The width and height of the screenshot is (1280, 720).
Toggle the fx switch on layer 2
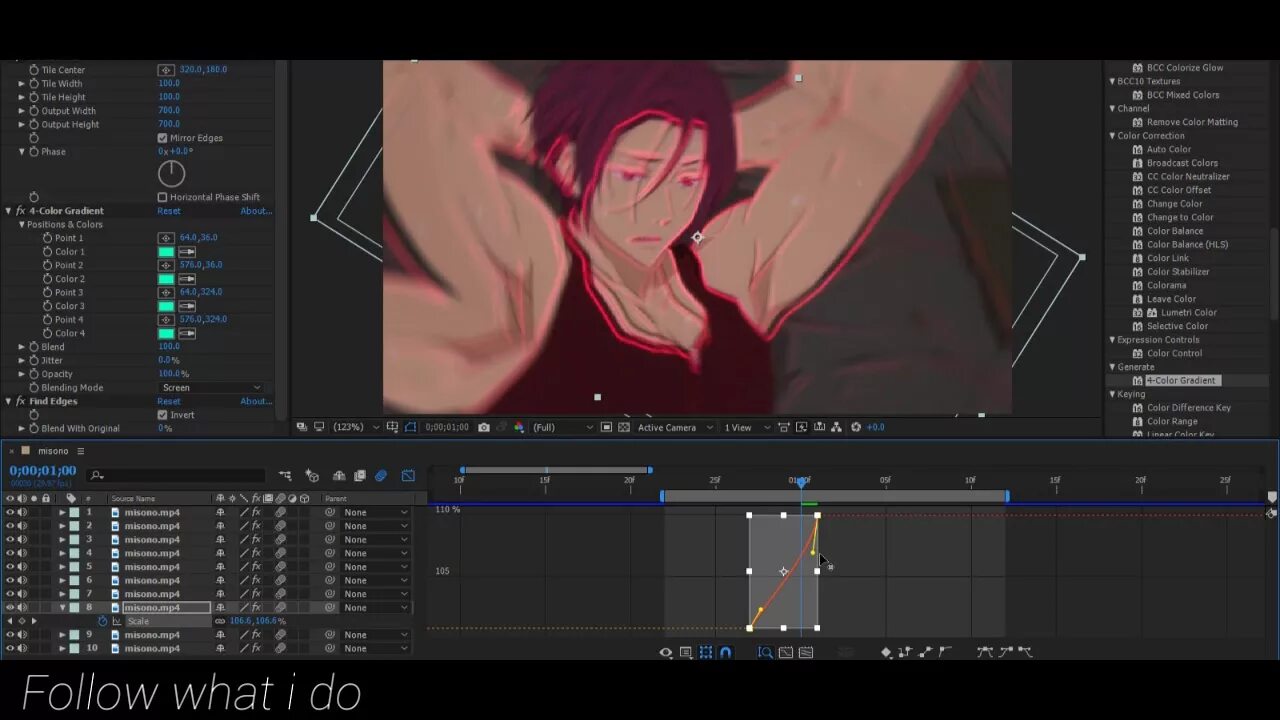[256, 526]
